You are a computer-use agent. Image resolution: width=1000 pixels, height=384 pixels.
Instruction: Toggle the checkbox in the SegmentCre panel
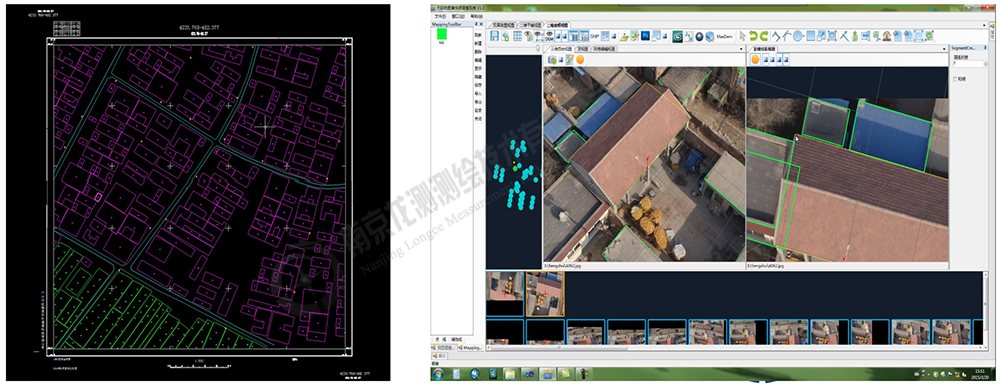955,79
